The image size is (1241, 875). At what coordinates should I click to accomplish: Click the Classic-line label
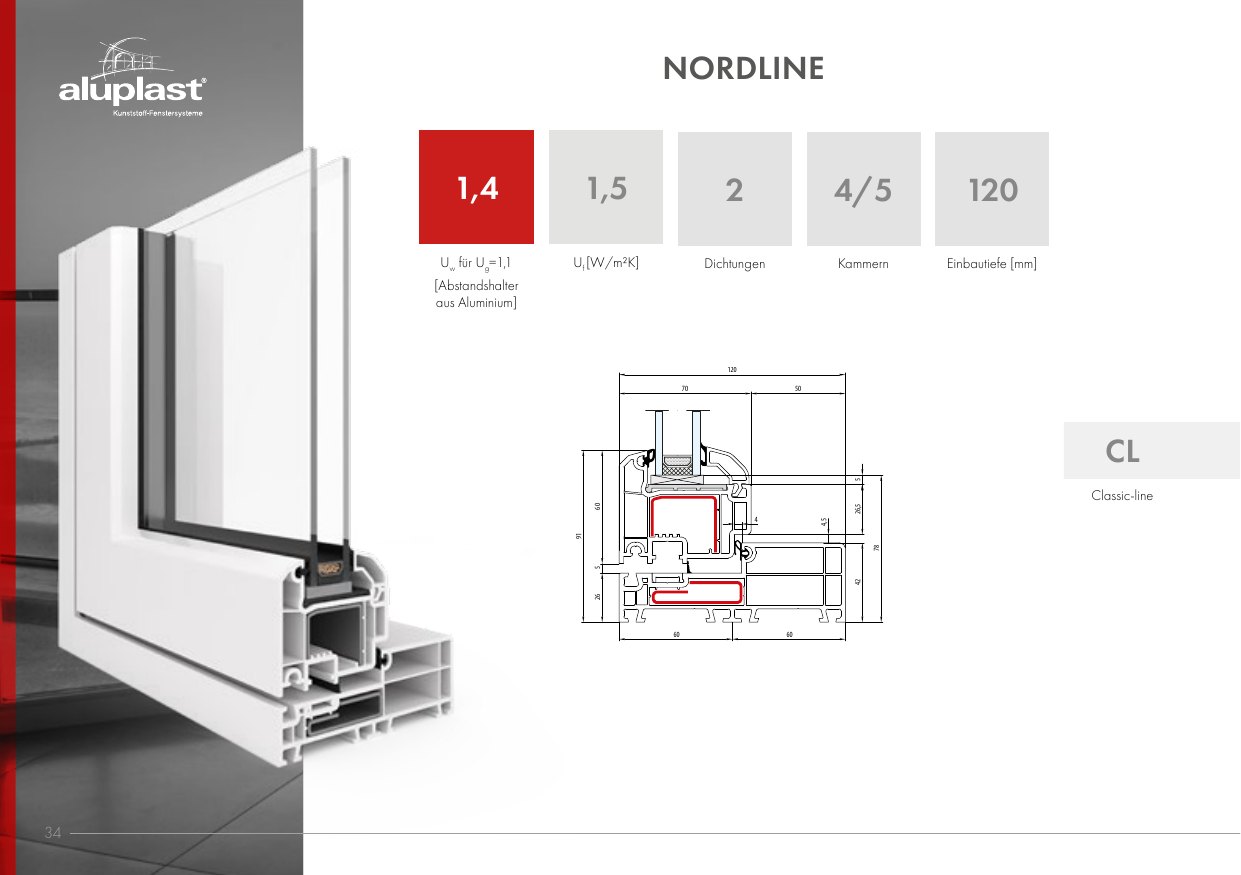point(1122,495)
